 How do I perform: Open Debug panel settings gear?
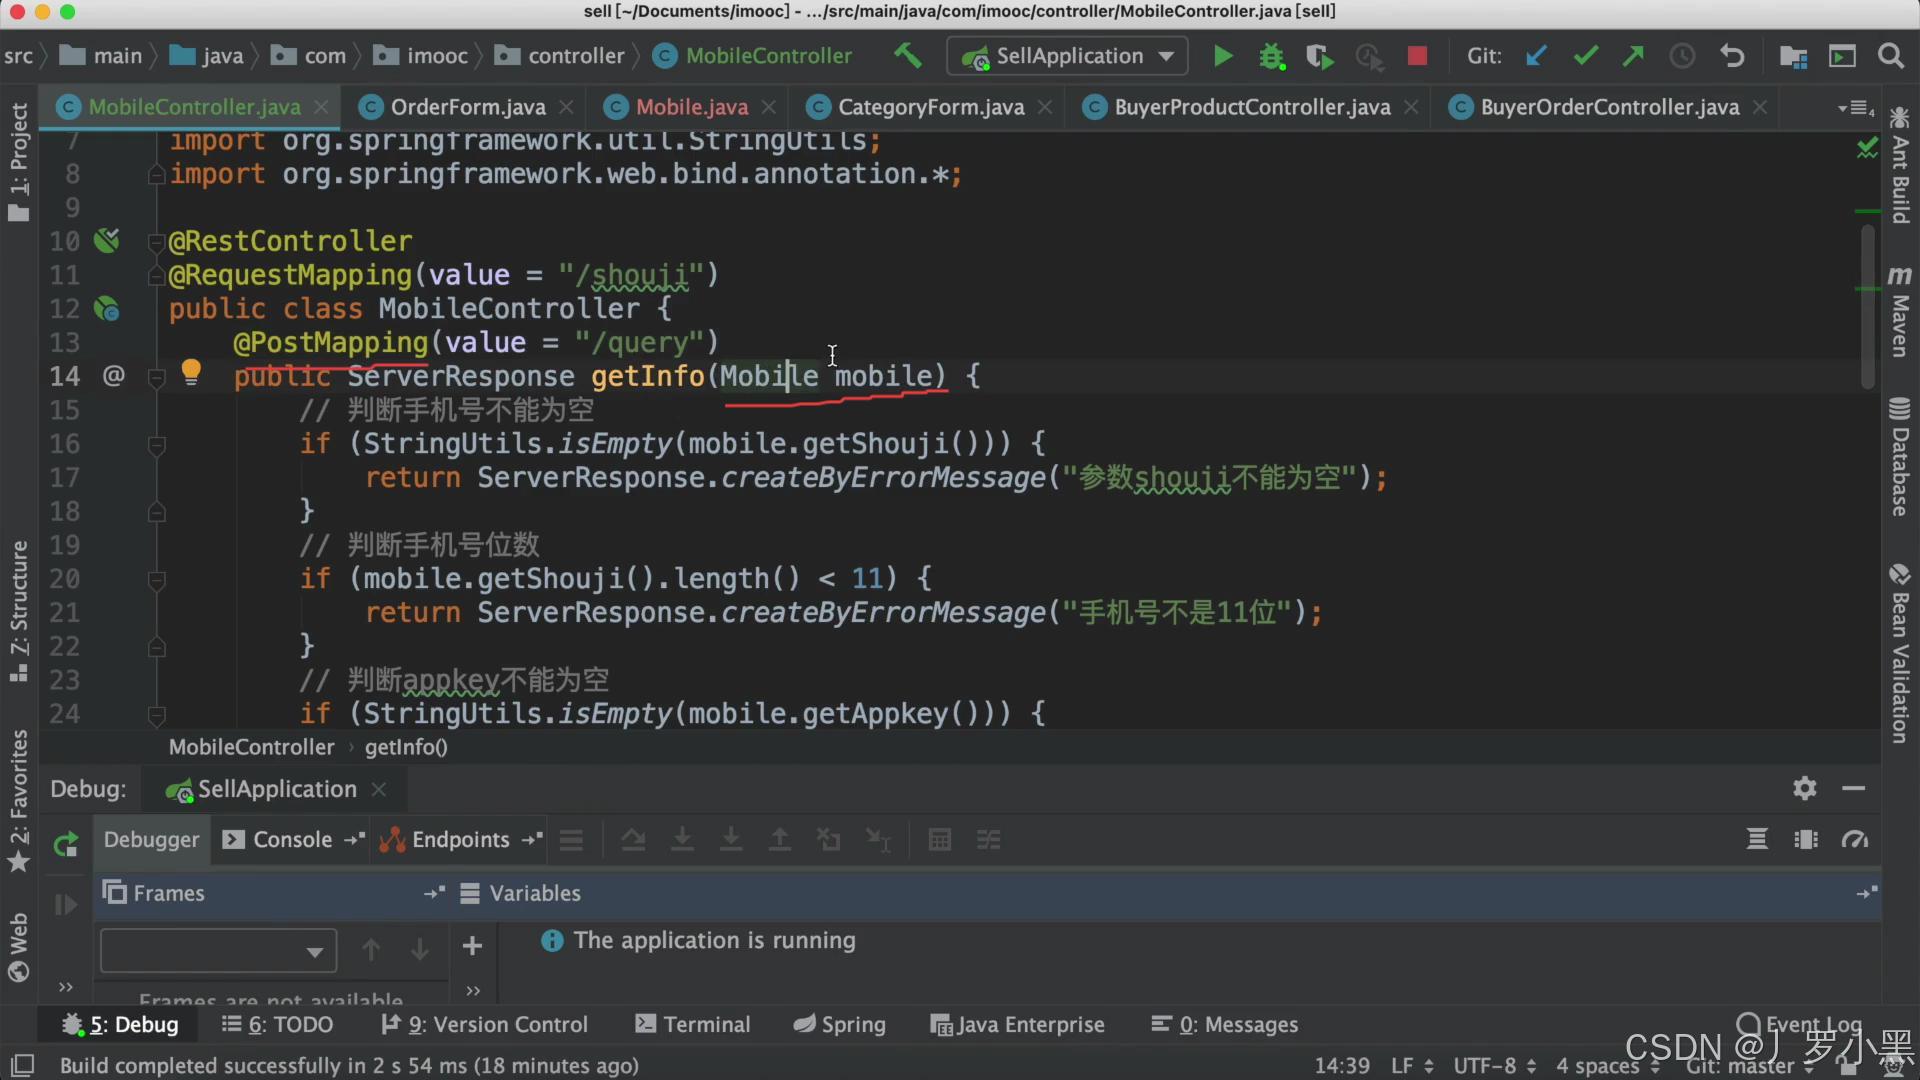[x=1804, y=788]
